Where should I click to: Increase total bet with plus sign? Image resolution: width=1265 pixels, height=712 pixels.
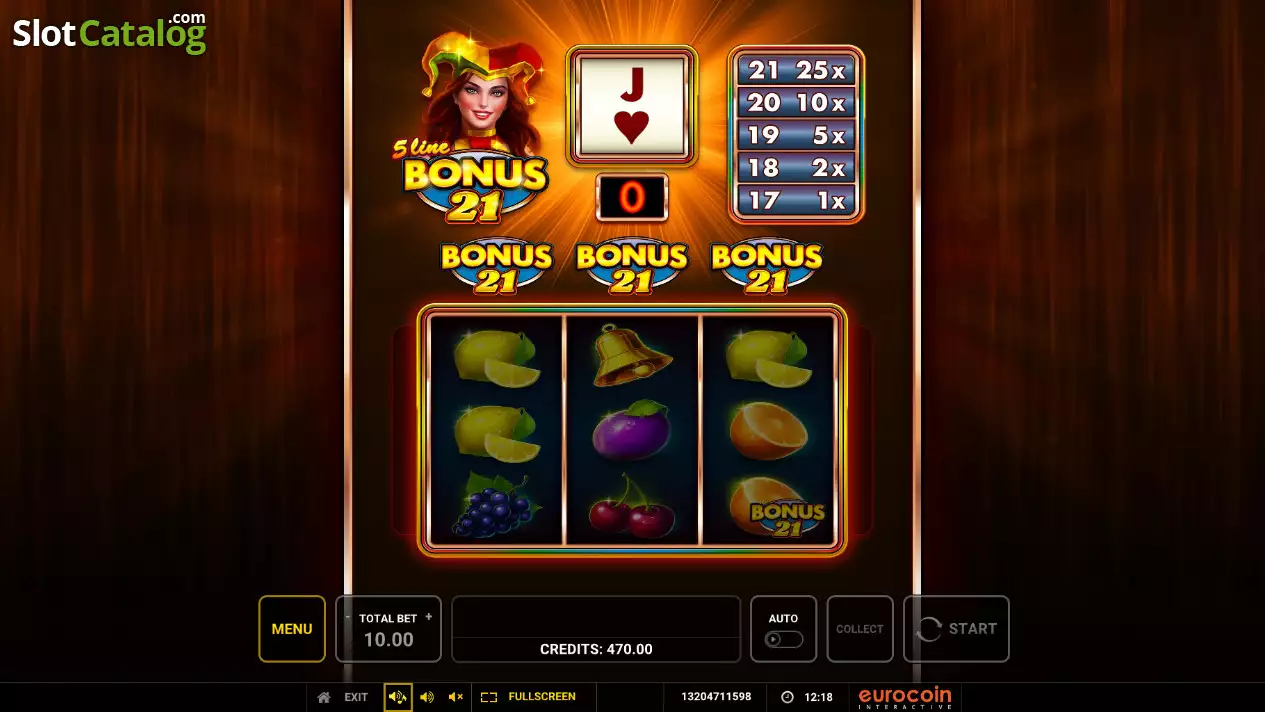429,617
